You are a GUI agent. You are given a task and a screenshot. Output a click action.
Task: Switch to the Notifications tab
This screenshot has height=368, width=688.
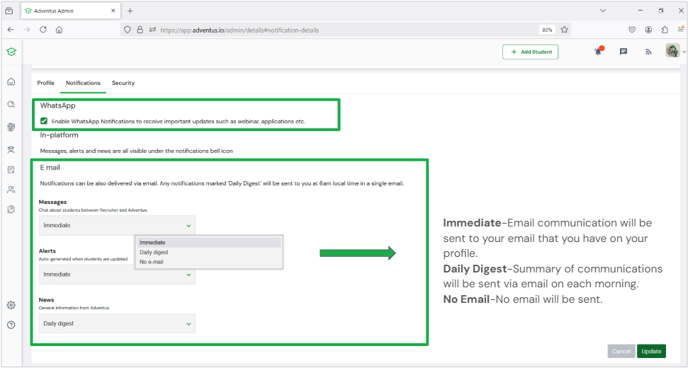[x=83, y=83]
